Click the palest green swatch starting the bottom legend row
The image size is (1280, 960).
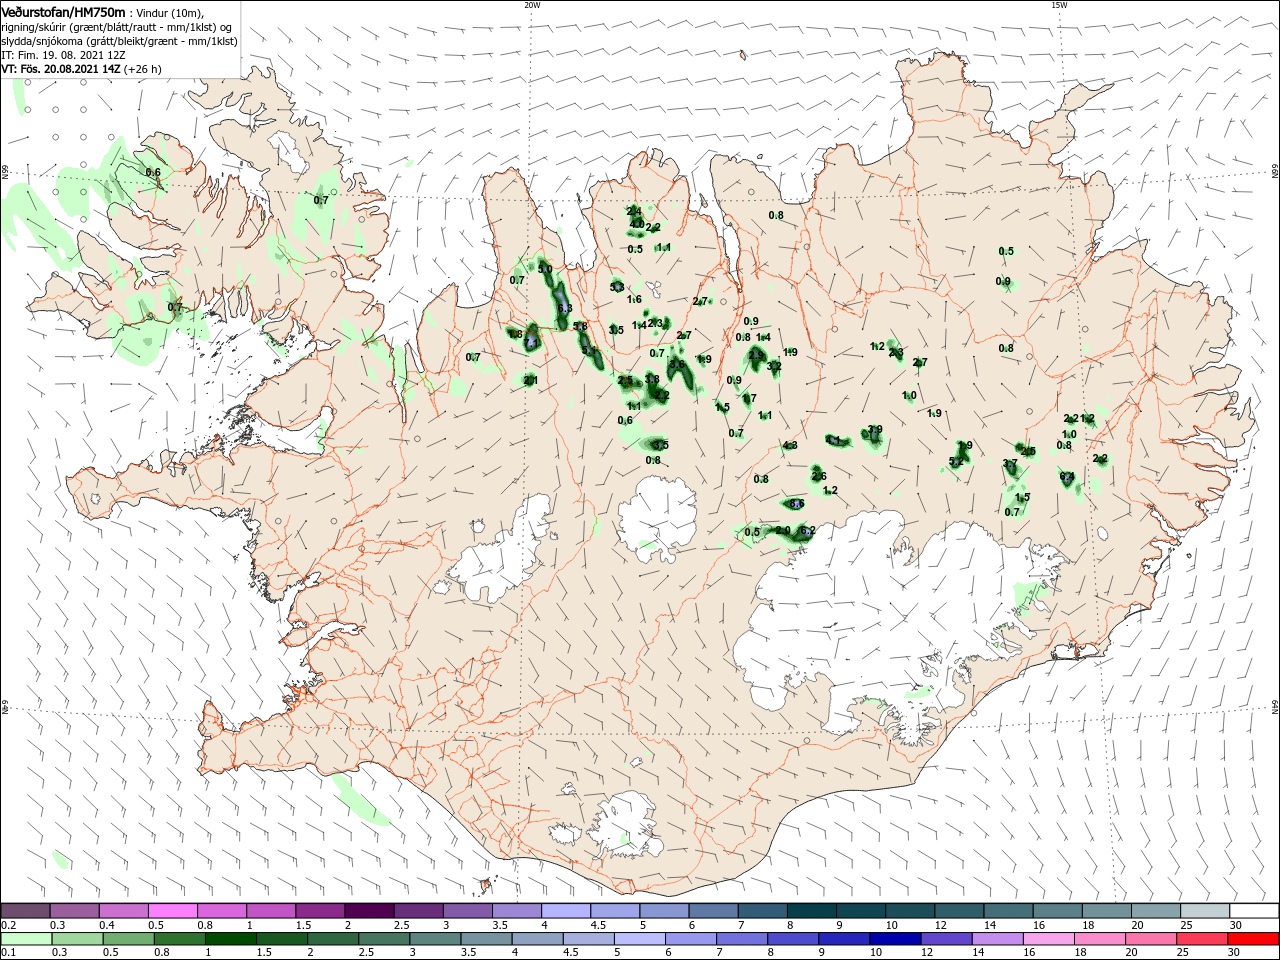coord(25,939)
